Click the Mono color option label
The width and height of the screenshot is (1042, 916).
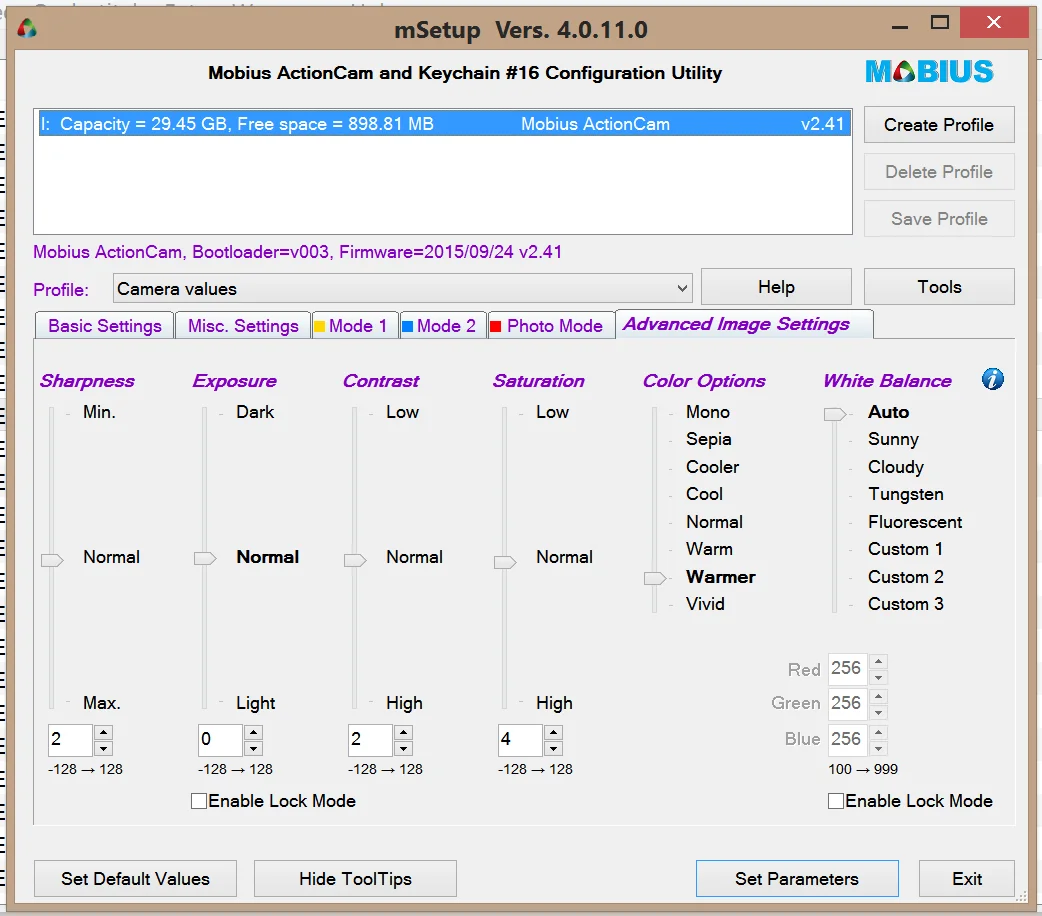pos(708,412)
